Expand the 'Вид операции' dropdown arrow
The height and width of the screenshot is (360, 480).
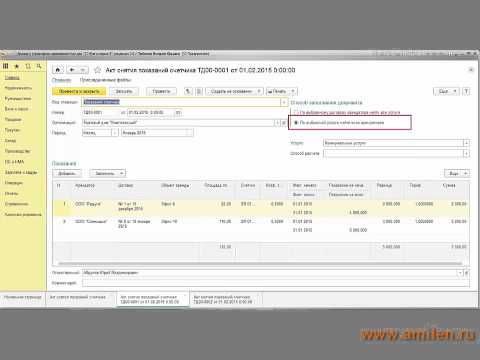[x=284, y=102]
